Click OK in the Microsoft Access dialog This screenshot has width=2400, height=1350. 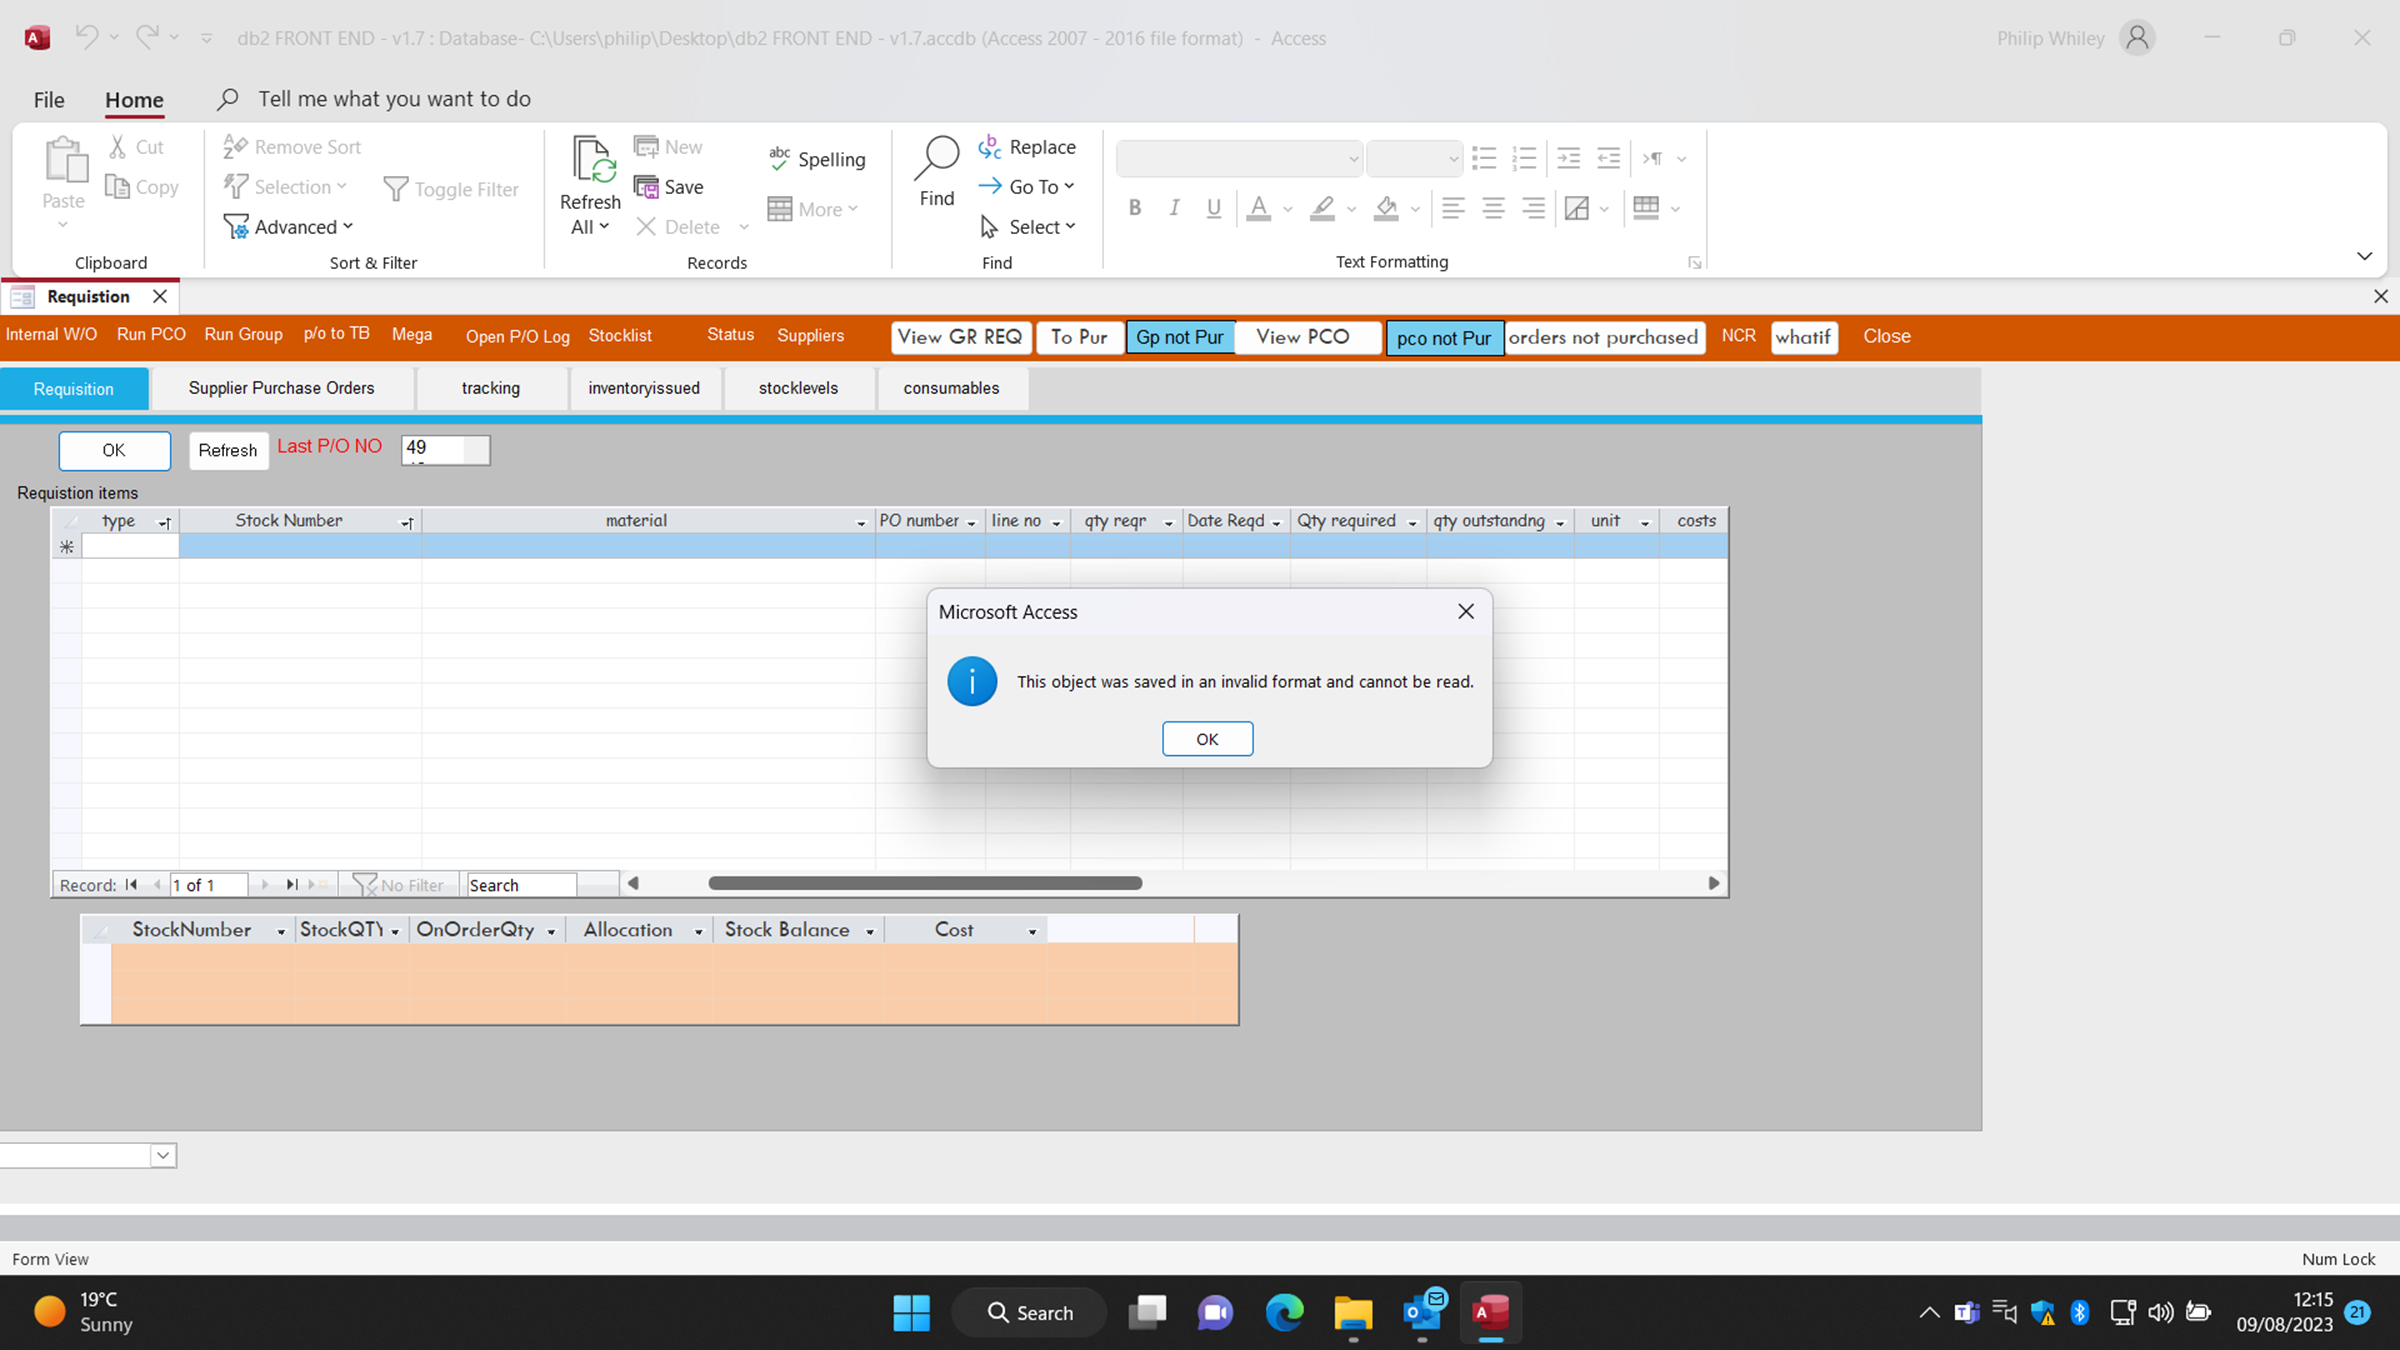click(x=1207, y=739)
